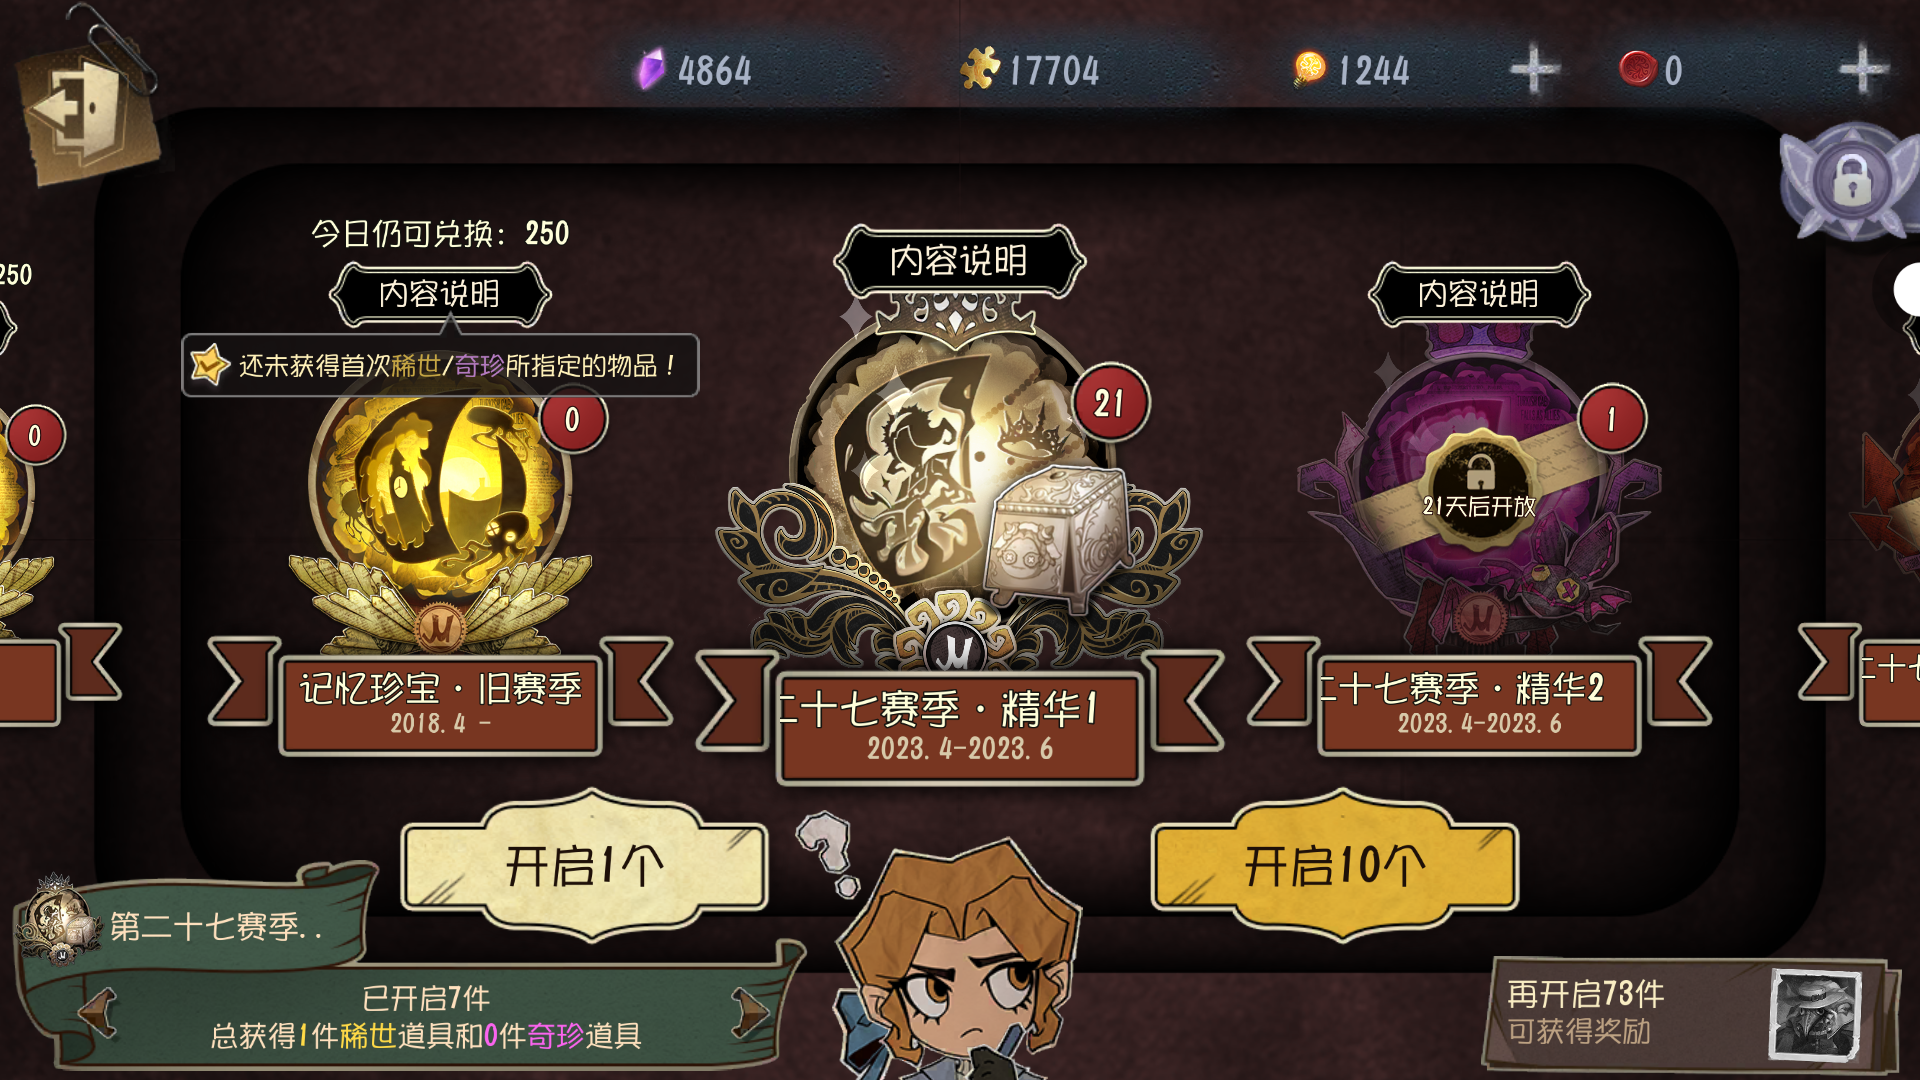Screen dimensions: 1920x1080
Task: Tap the puzzle piece clue icon
Action: tap(980, 68)
